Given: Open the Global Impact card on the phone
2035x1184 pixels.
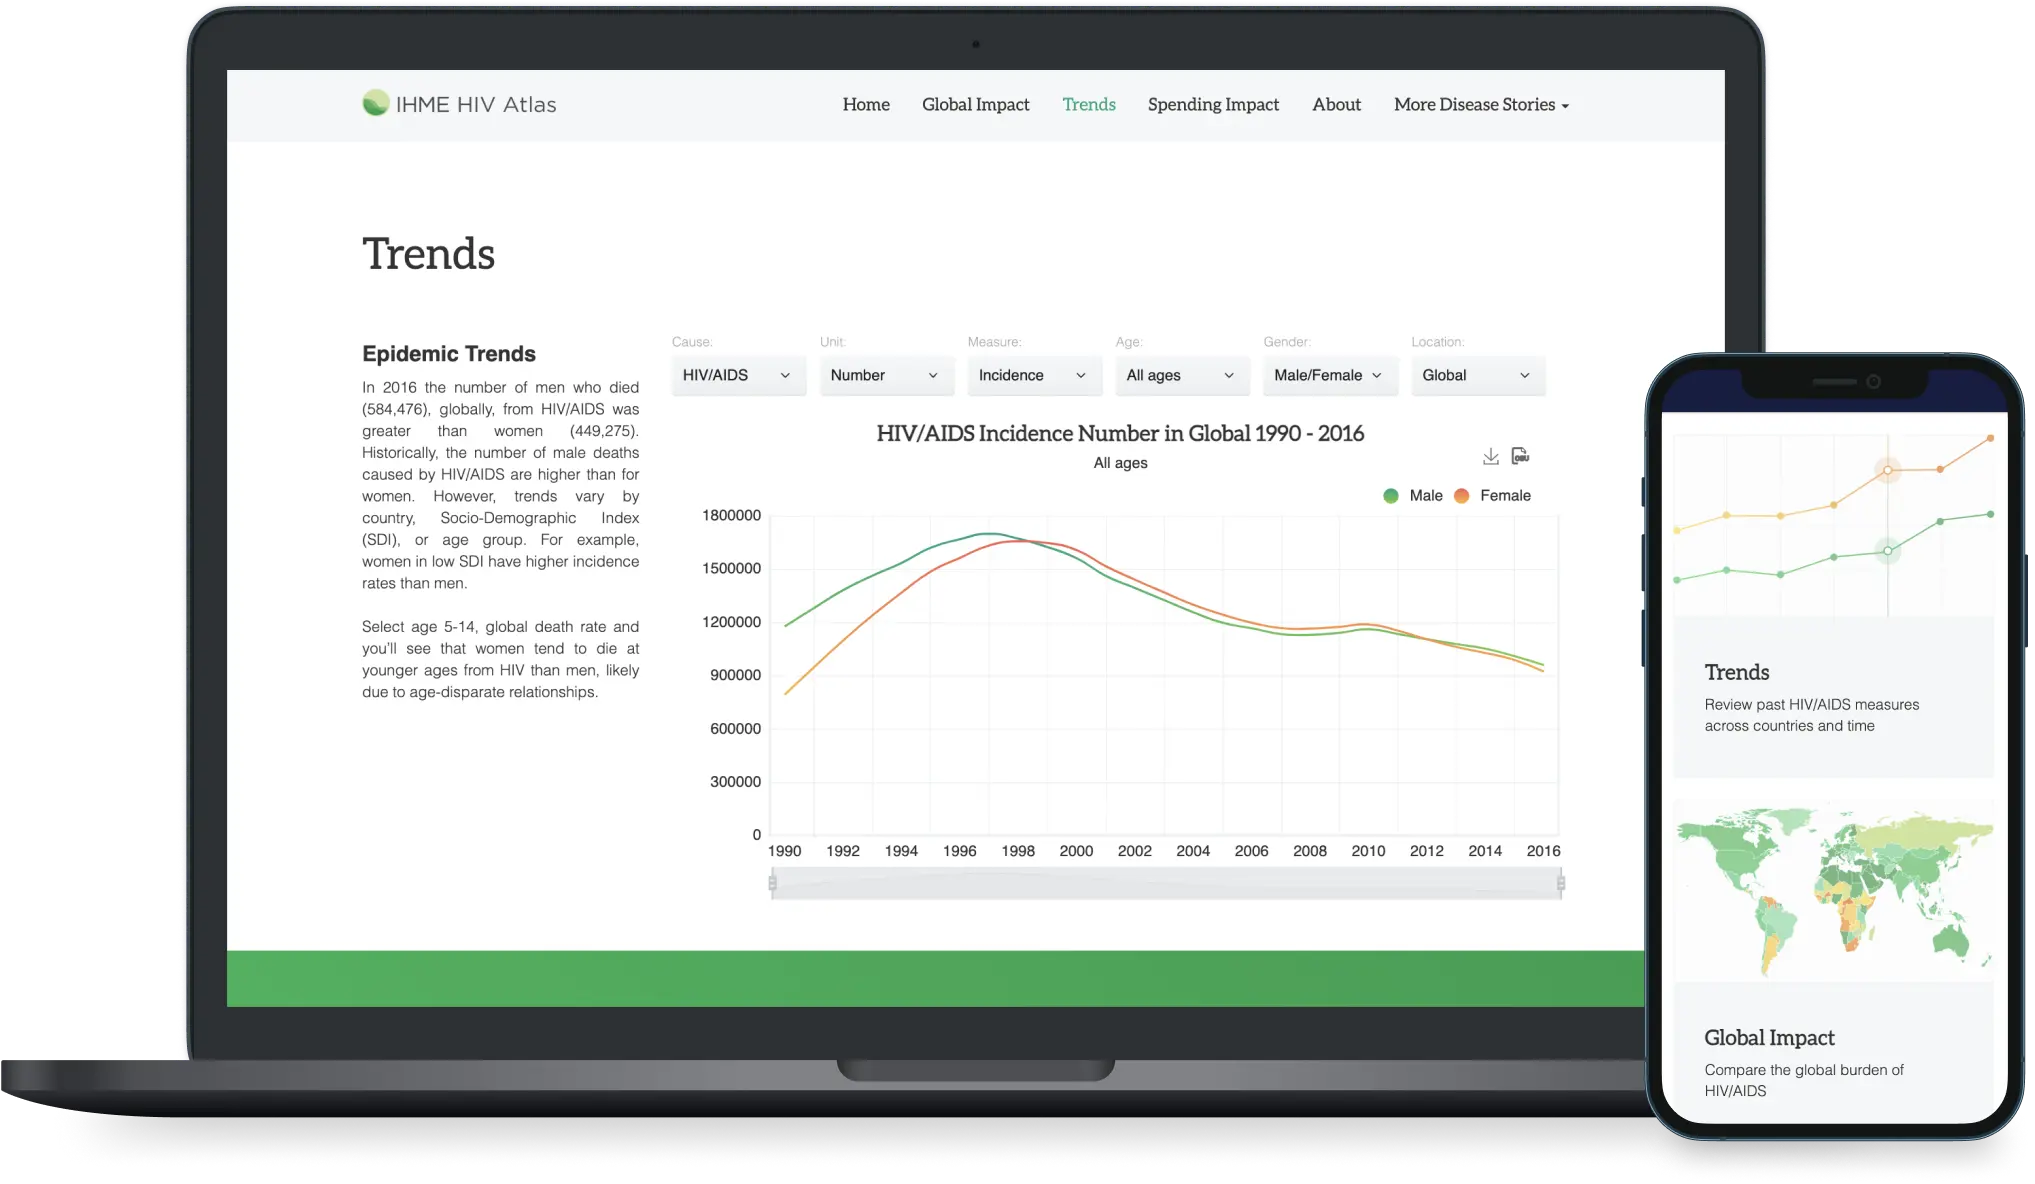Looking at the screenshot, I should [x=1833, y=960].
